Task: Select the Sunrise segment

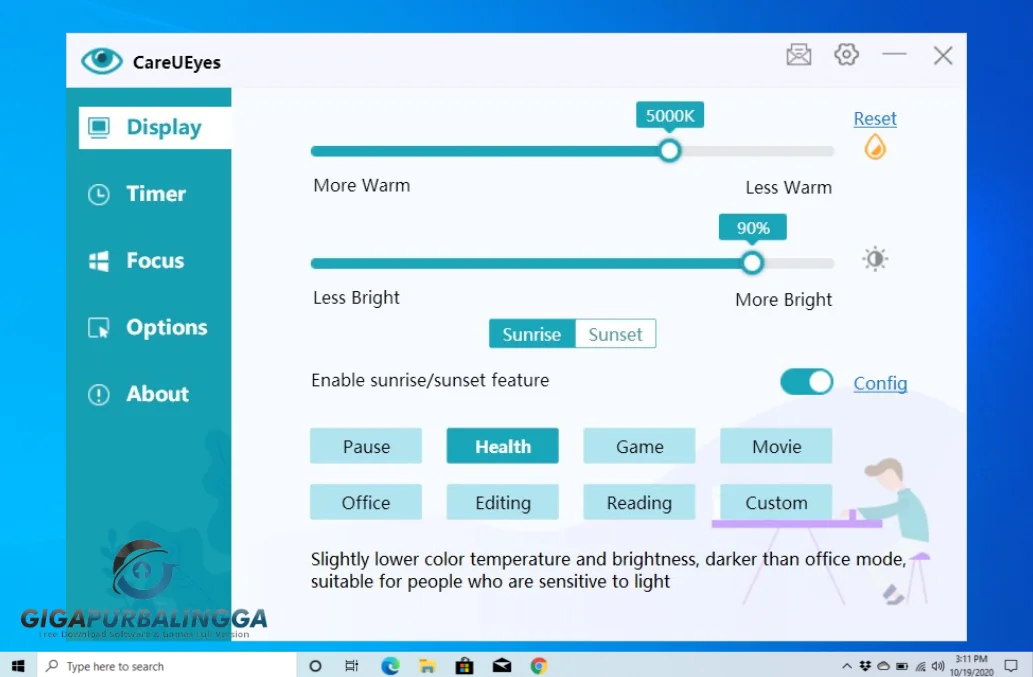Action: coord(532,334)
